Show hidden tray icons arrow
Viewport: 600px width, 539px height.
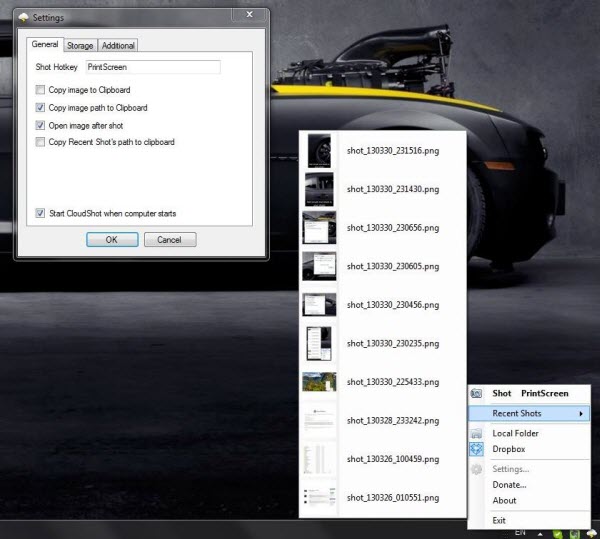click(x=541, y=533)
